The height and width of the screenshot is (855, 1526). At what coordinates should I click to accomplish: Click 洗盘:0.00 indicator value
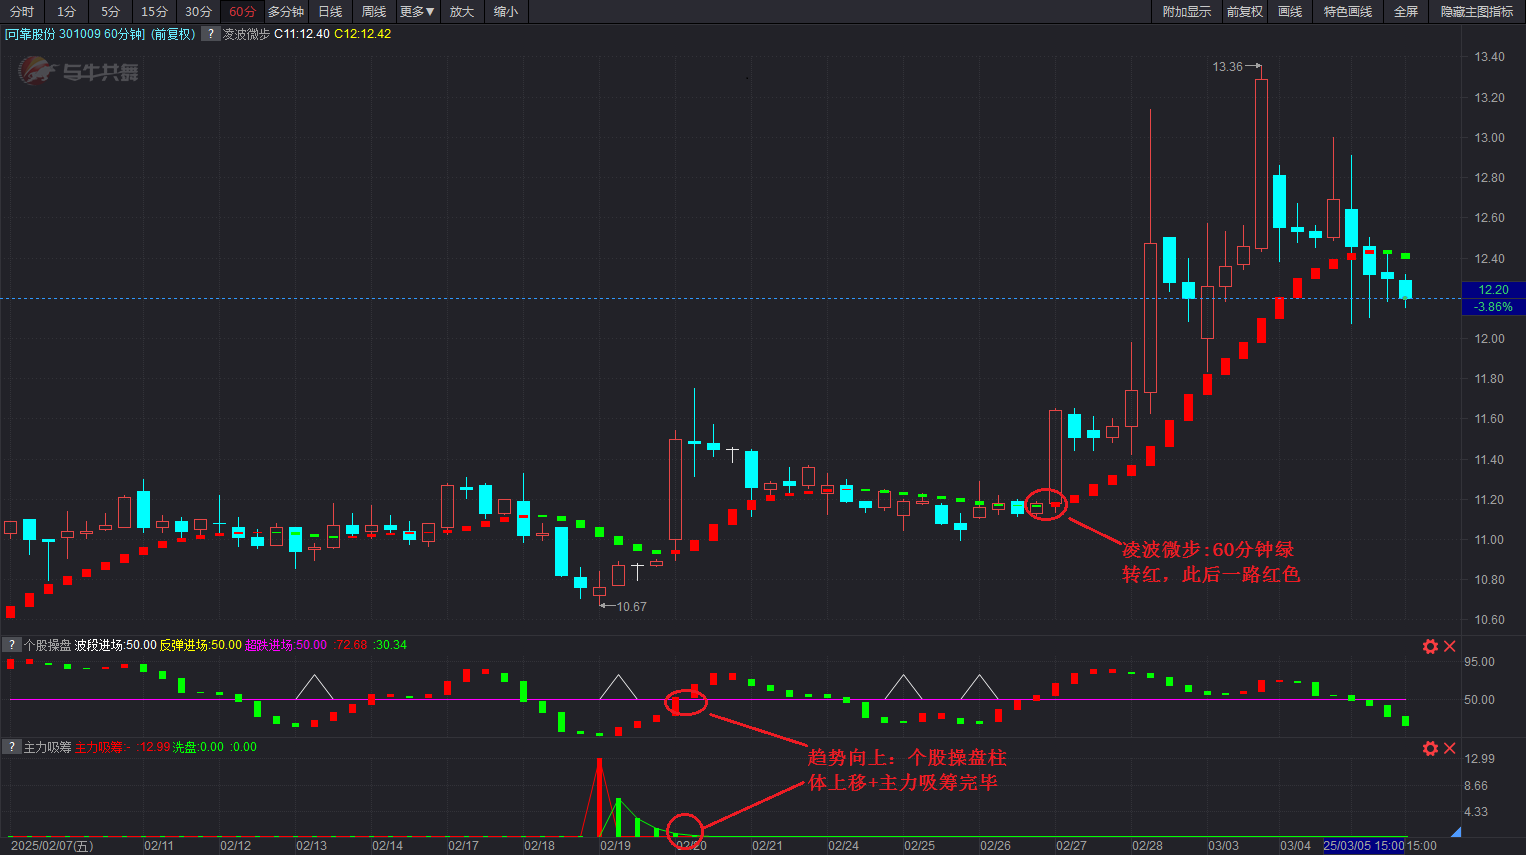point(198,747)
